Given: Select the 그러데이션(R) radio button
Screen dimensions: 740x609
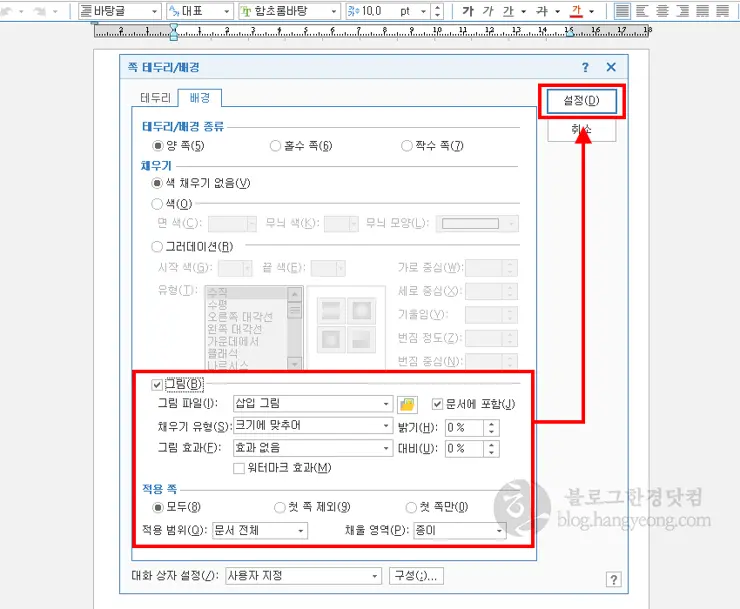Looking at the screenshot, I should pyautogui.click(x=157, y=246).
